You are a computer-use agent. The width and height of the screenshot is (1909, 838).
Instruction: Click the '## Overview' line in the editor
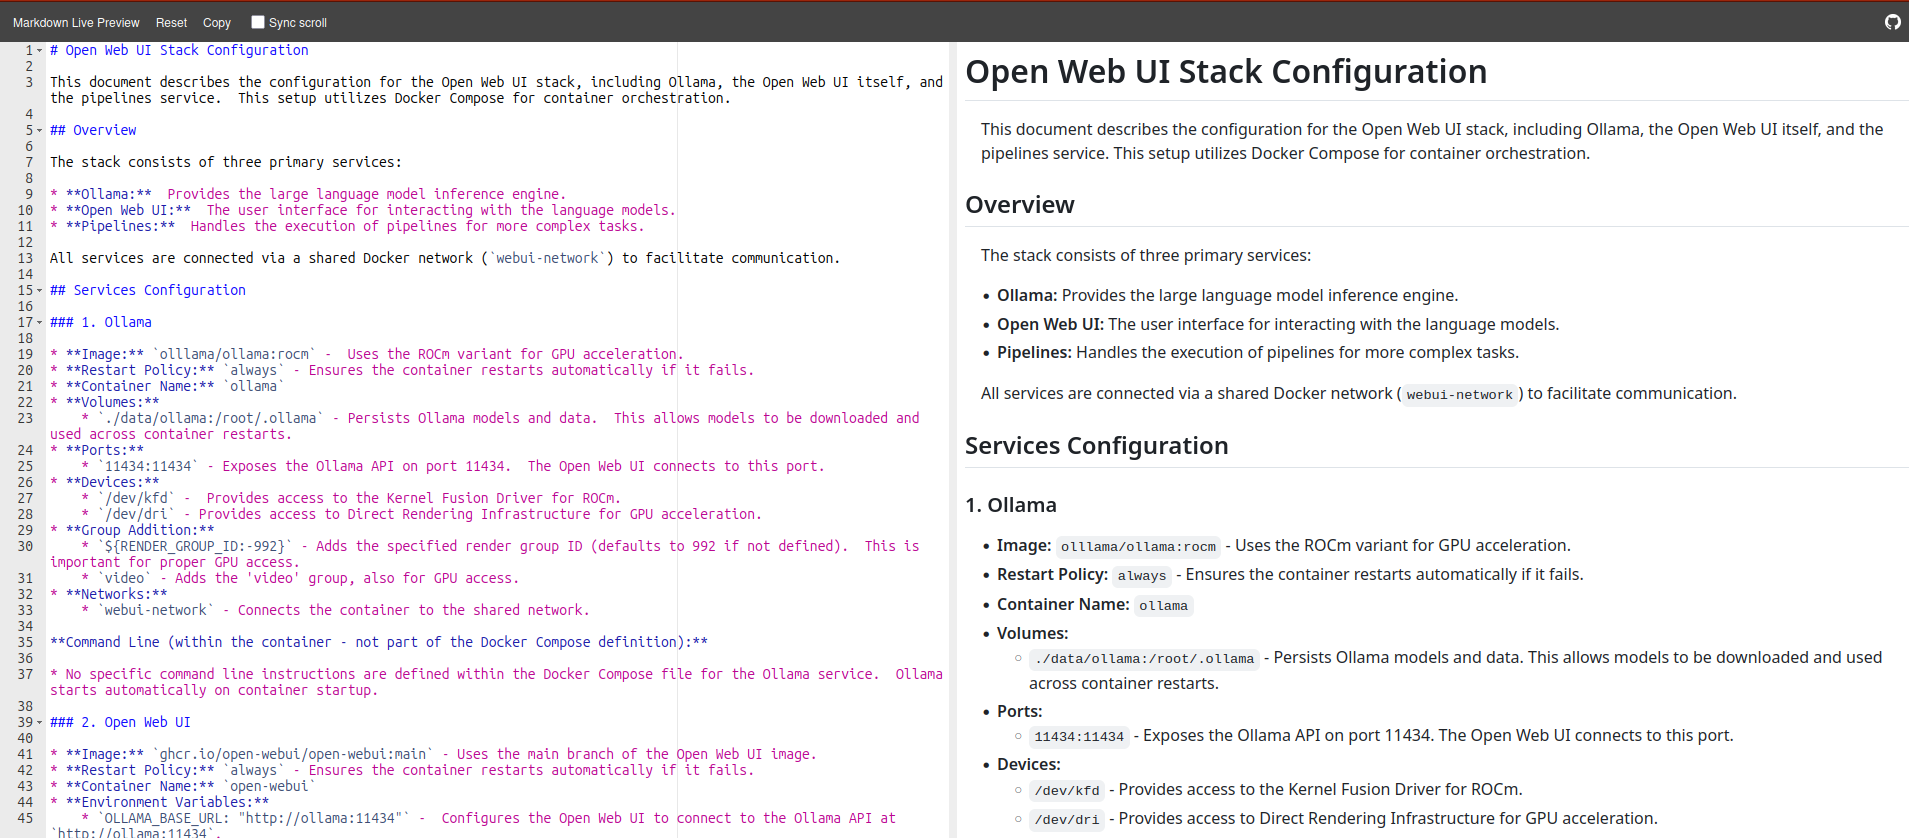[x=93, y=130]
